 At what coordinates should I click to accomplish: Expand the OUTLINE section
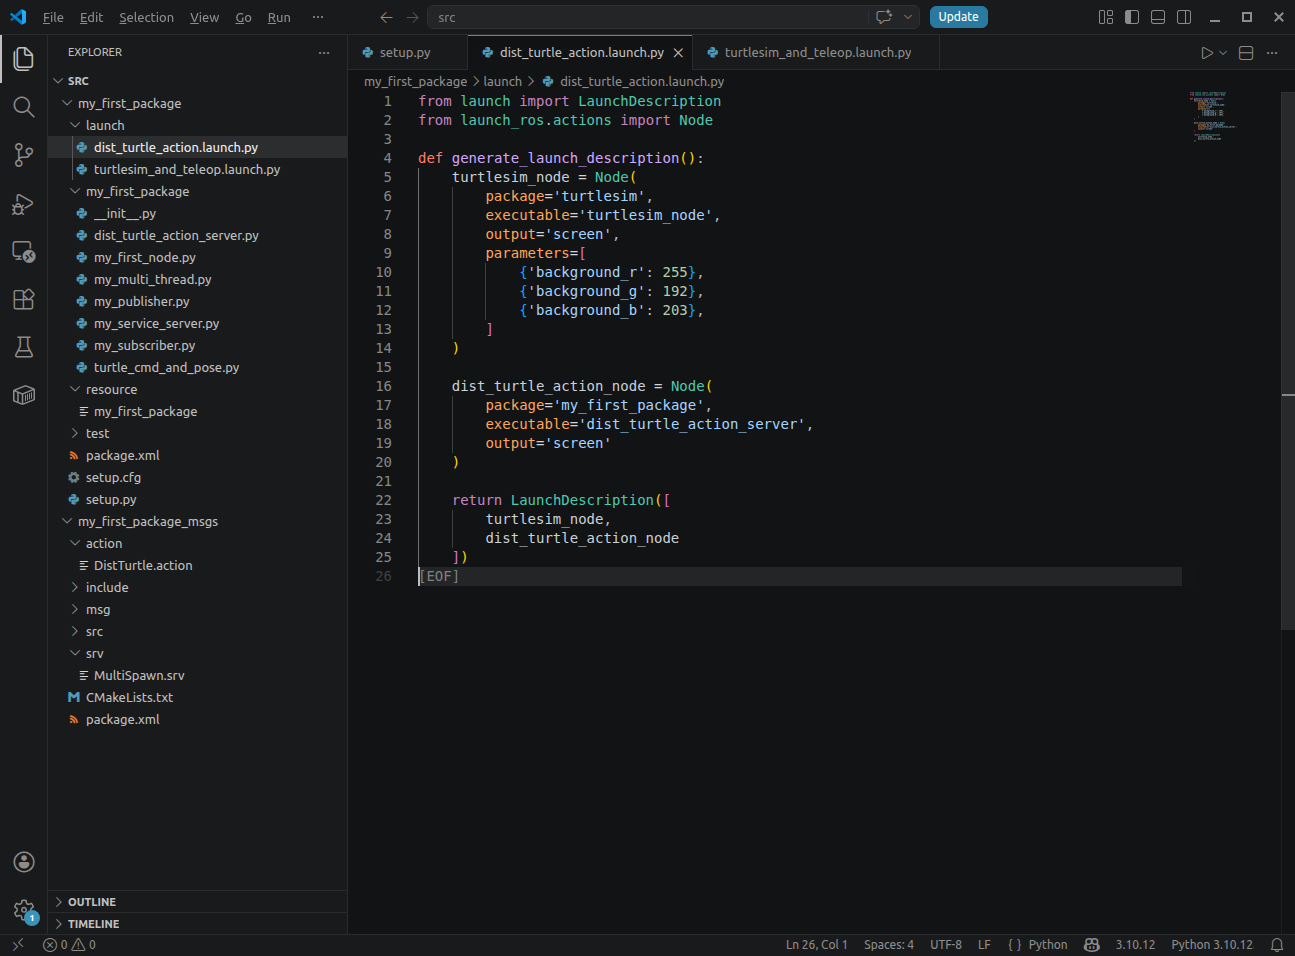pos(198,902)
